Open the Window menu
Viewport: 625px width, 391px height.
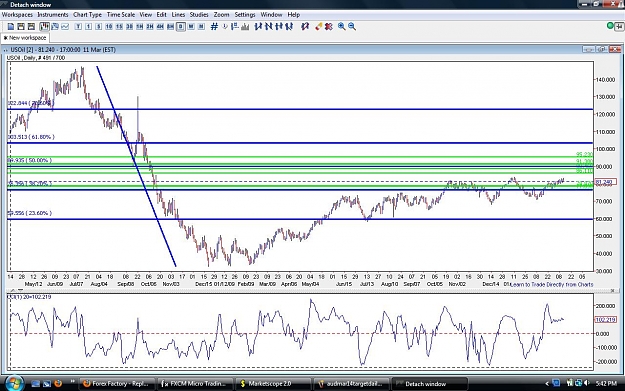tap(271, 15)
